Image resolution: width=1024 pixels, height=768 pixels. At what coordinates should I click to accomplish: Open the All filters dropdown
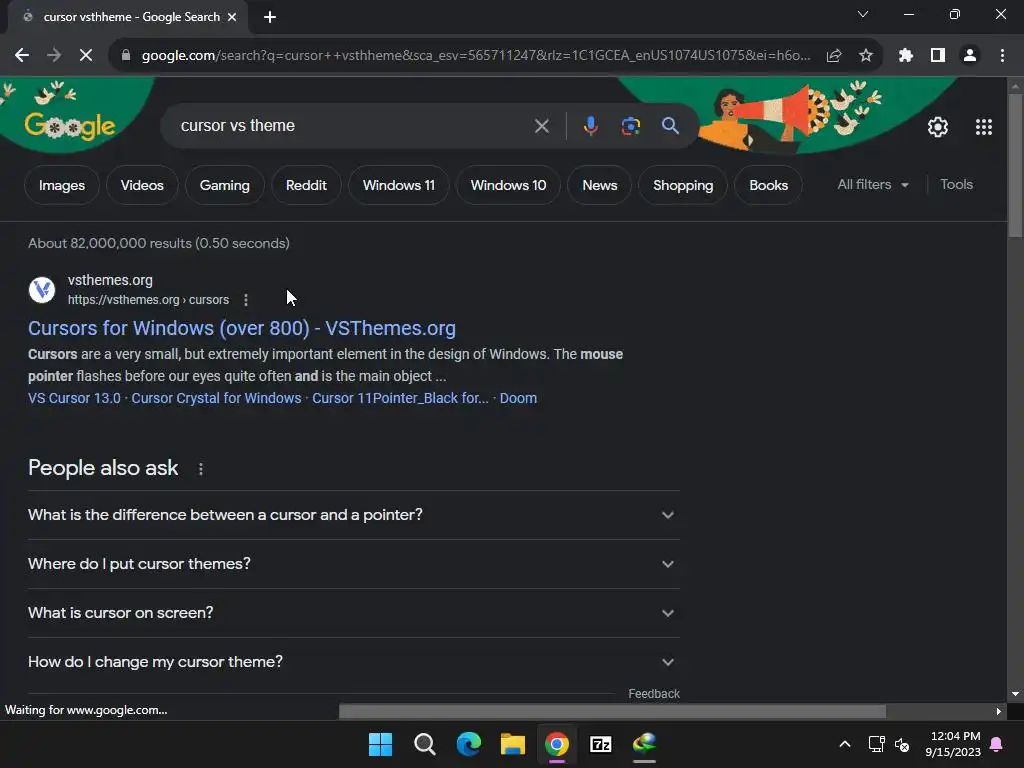[x=872, y=185]
